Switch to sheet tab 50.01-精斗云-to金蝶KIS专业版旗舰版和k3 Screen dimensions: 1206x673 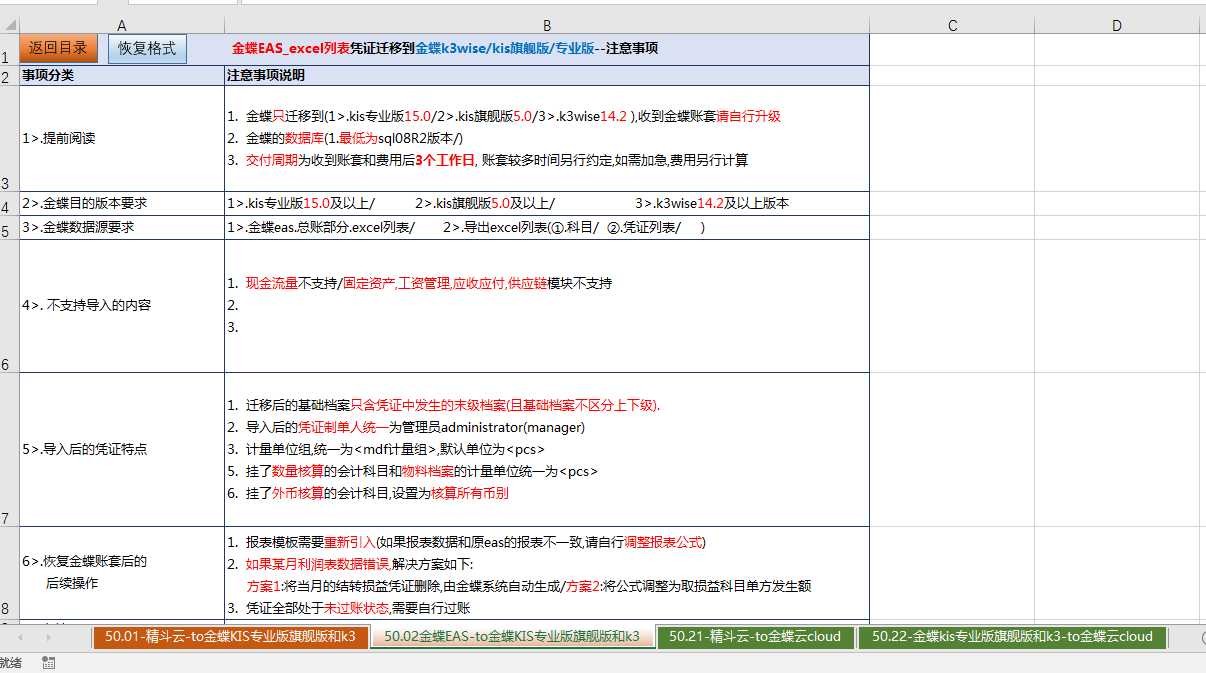[230, 636]
